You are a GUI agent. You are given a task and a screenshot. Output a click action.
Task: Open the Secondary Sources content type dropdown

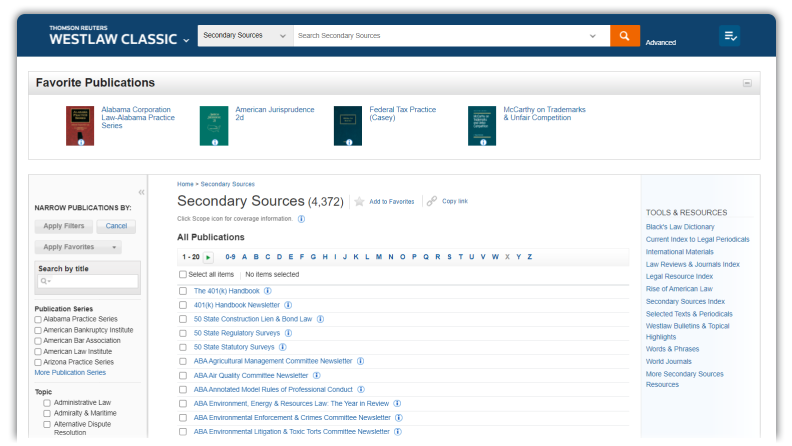(x=245, y=35)
